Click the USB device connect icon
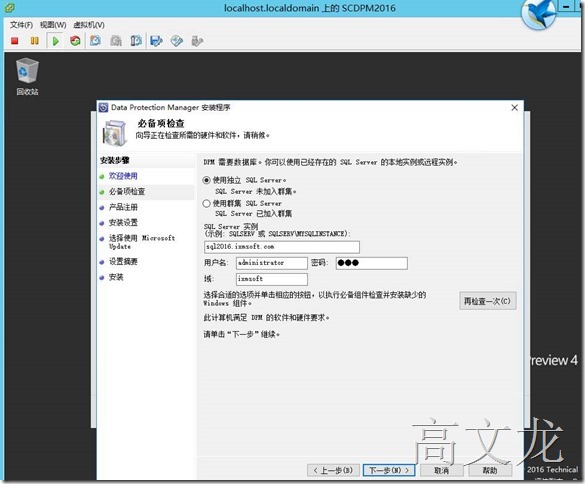 (x=197, y=41)
